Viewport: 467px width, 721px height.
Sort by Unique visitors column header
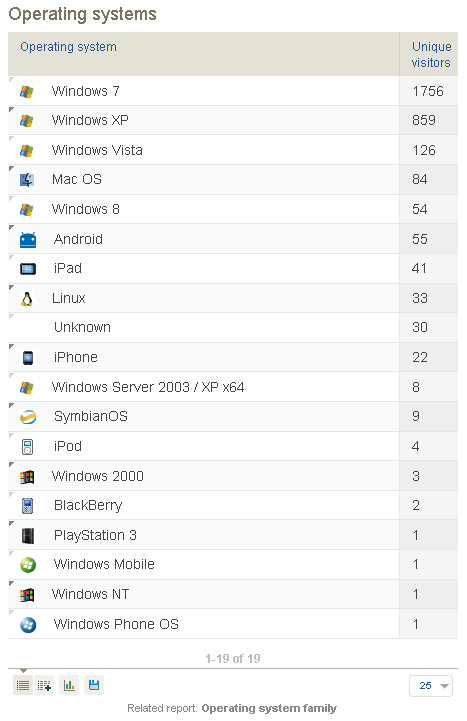(431, 55)
